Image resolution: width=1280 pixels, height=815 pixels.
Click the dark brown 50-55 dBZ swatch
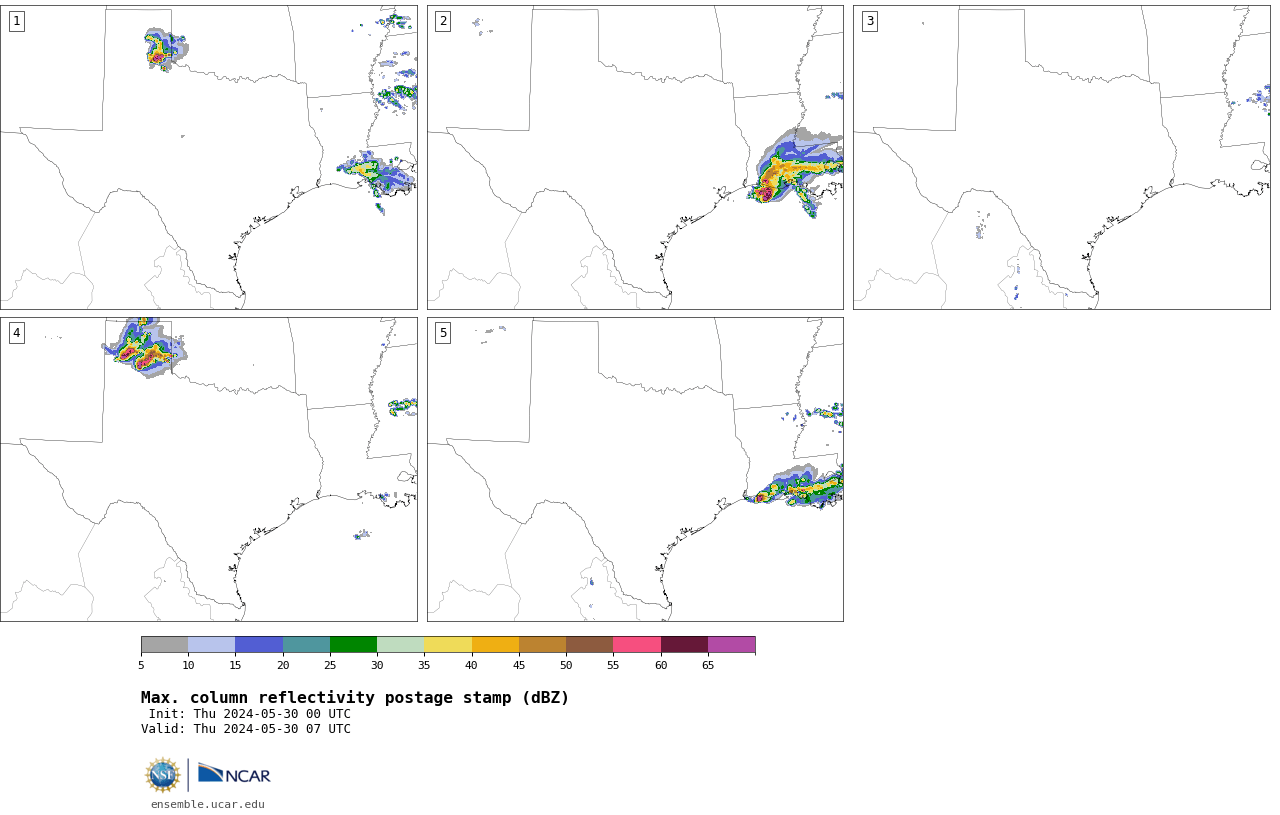(590, 644)
